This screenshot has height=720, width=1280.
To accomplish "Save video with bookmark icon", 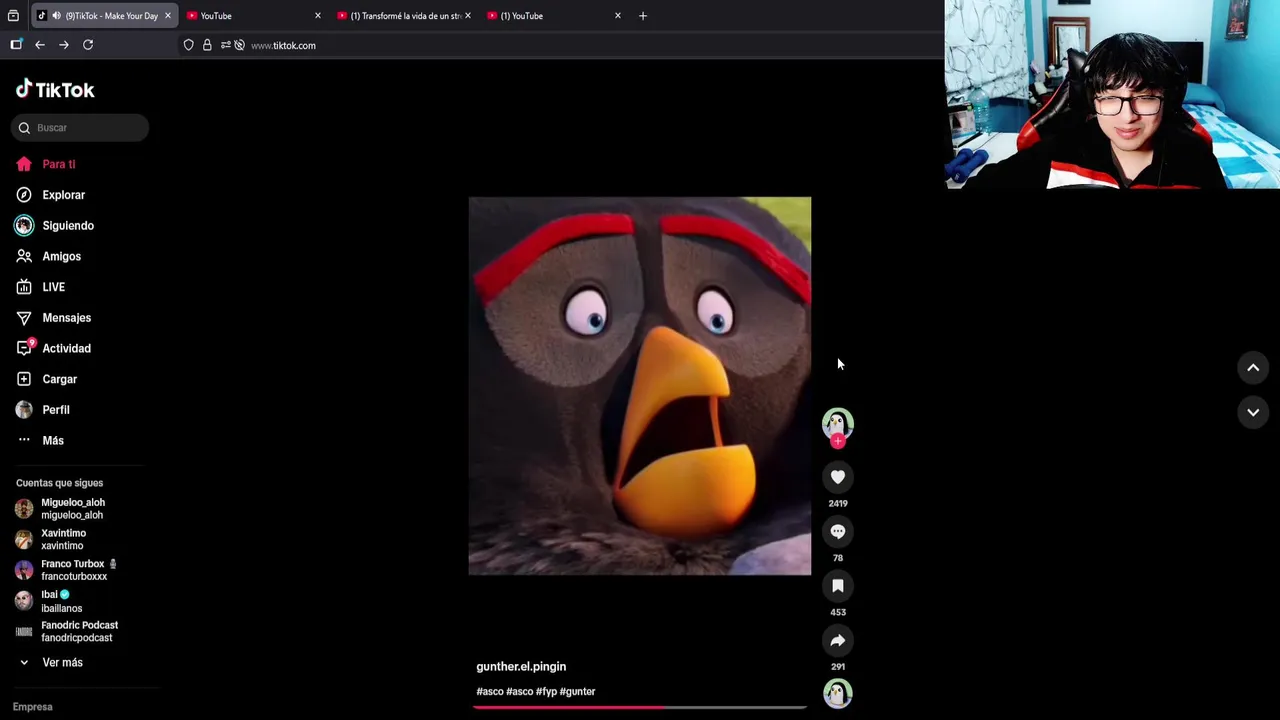I will 838,586.
